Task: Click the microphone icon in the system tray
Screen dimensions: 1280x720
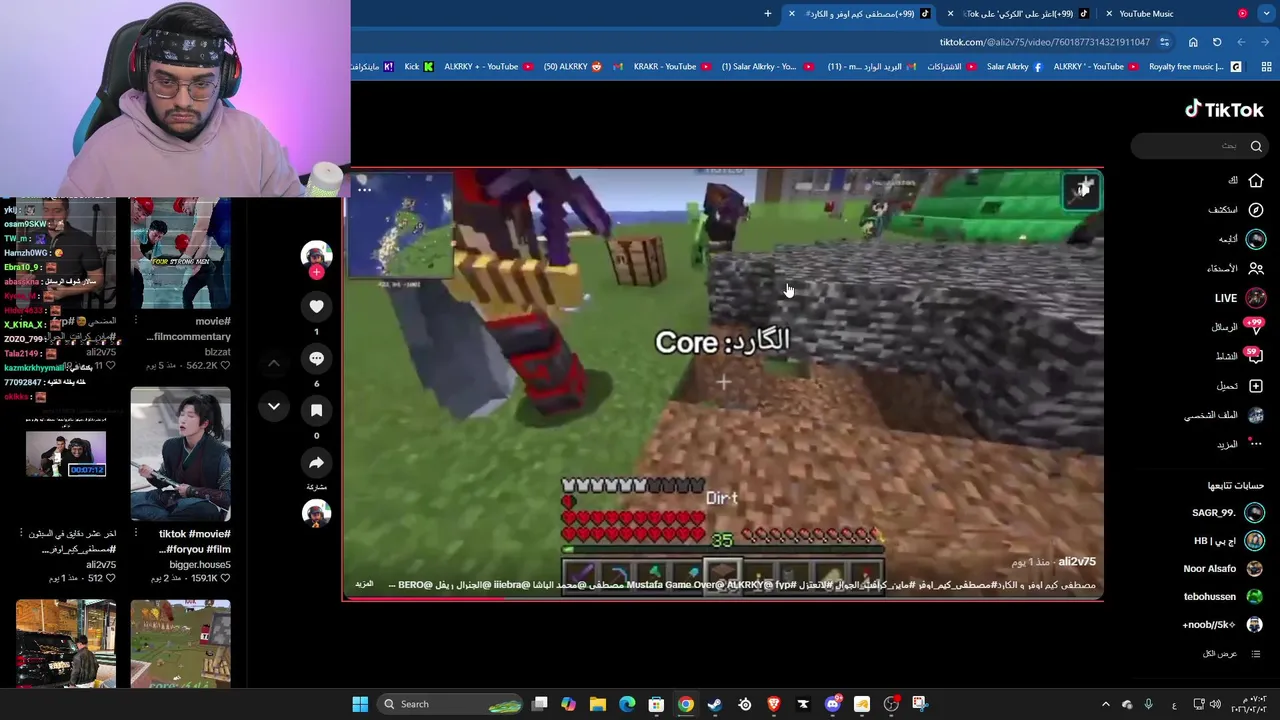Action: click(1148, 704)
